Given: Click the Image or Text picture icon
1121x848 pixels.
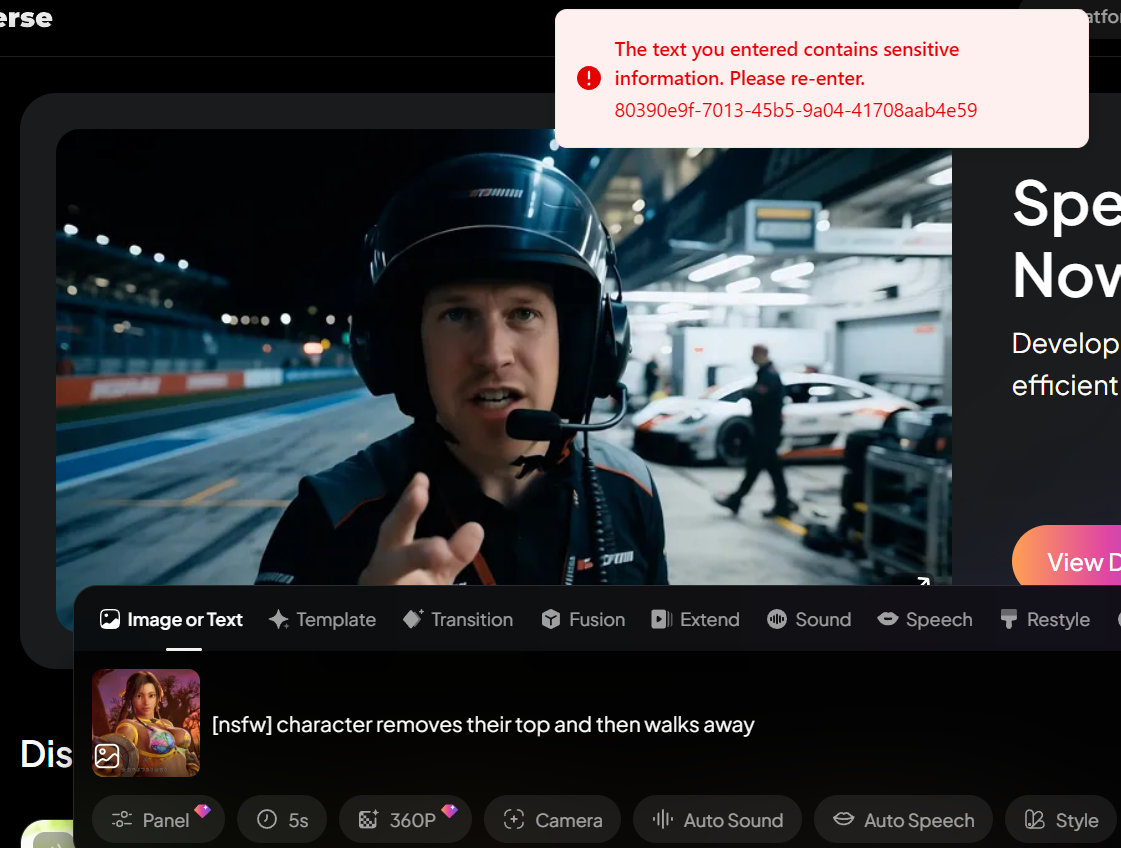Looking at the screenshot, I should point(110,619).
